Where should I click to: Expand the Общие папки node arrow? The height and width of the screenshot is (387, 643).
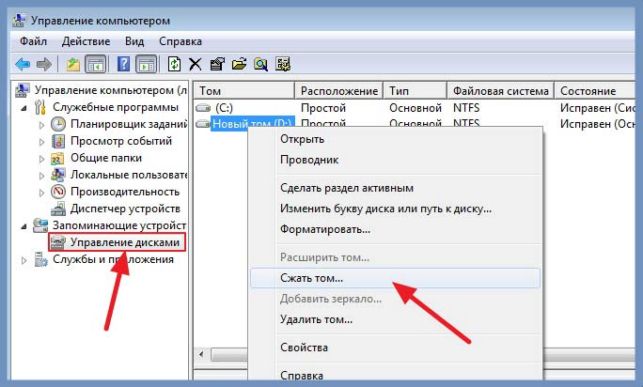pos(41,159)
